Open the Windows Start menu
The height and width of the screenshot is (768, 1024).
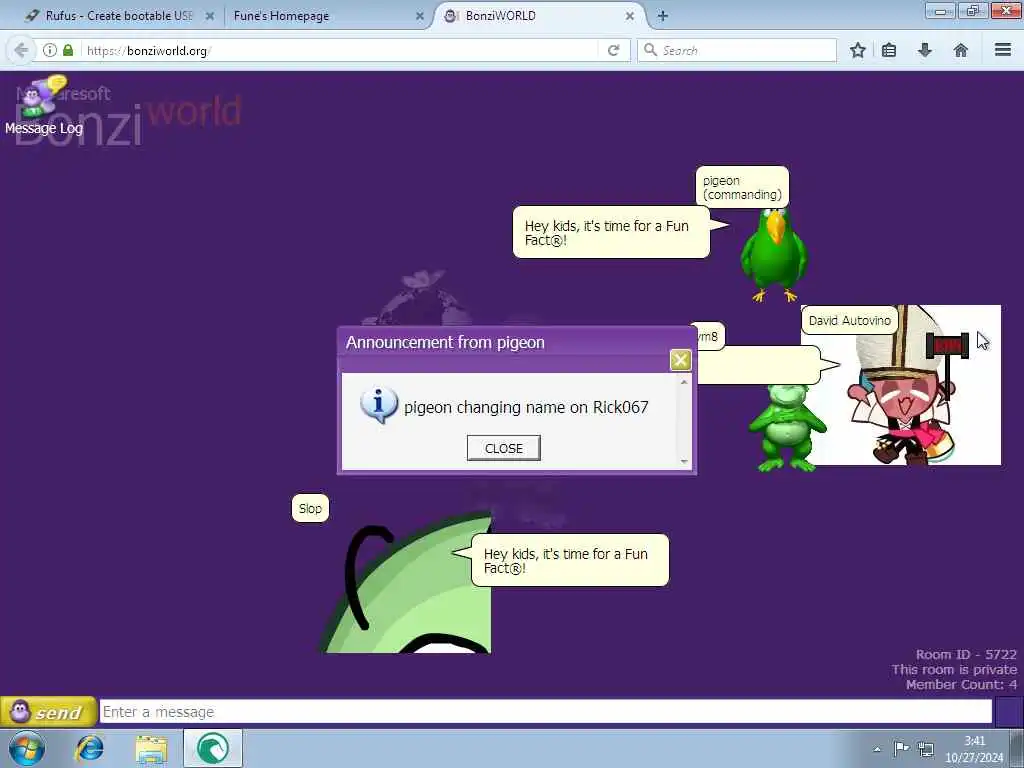(27, 748)
